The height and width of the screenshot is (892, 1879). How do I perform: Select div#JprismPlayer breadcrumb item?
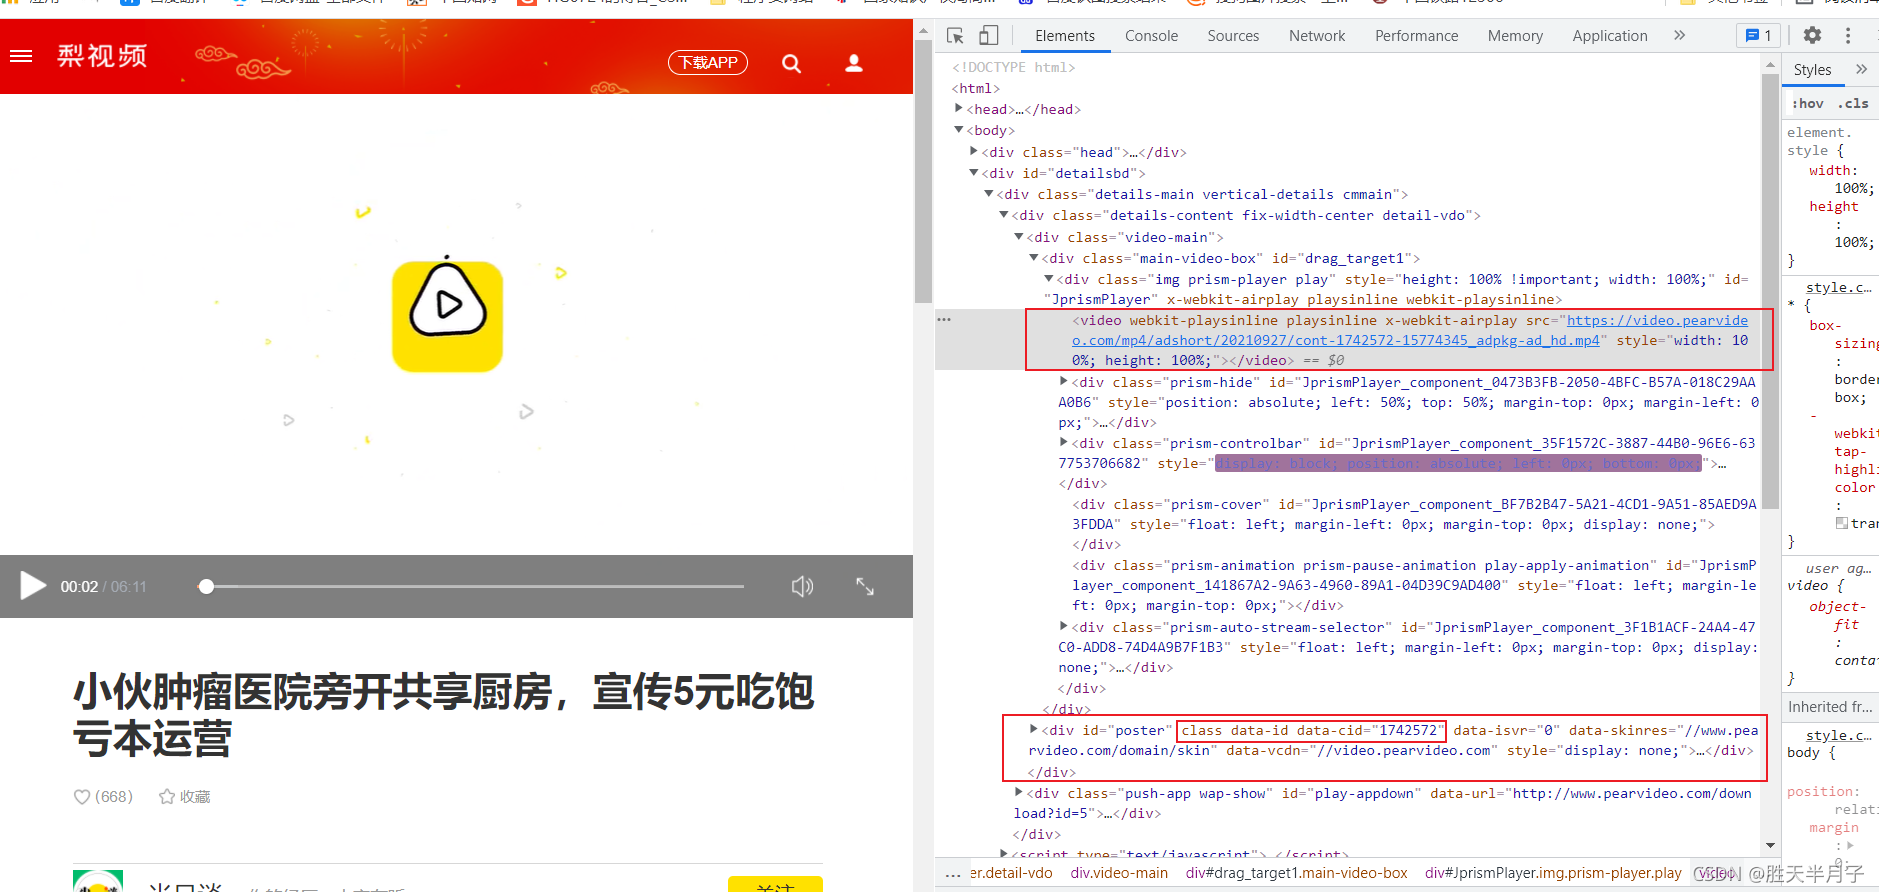click(1553, 873)
